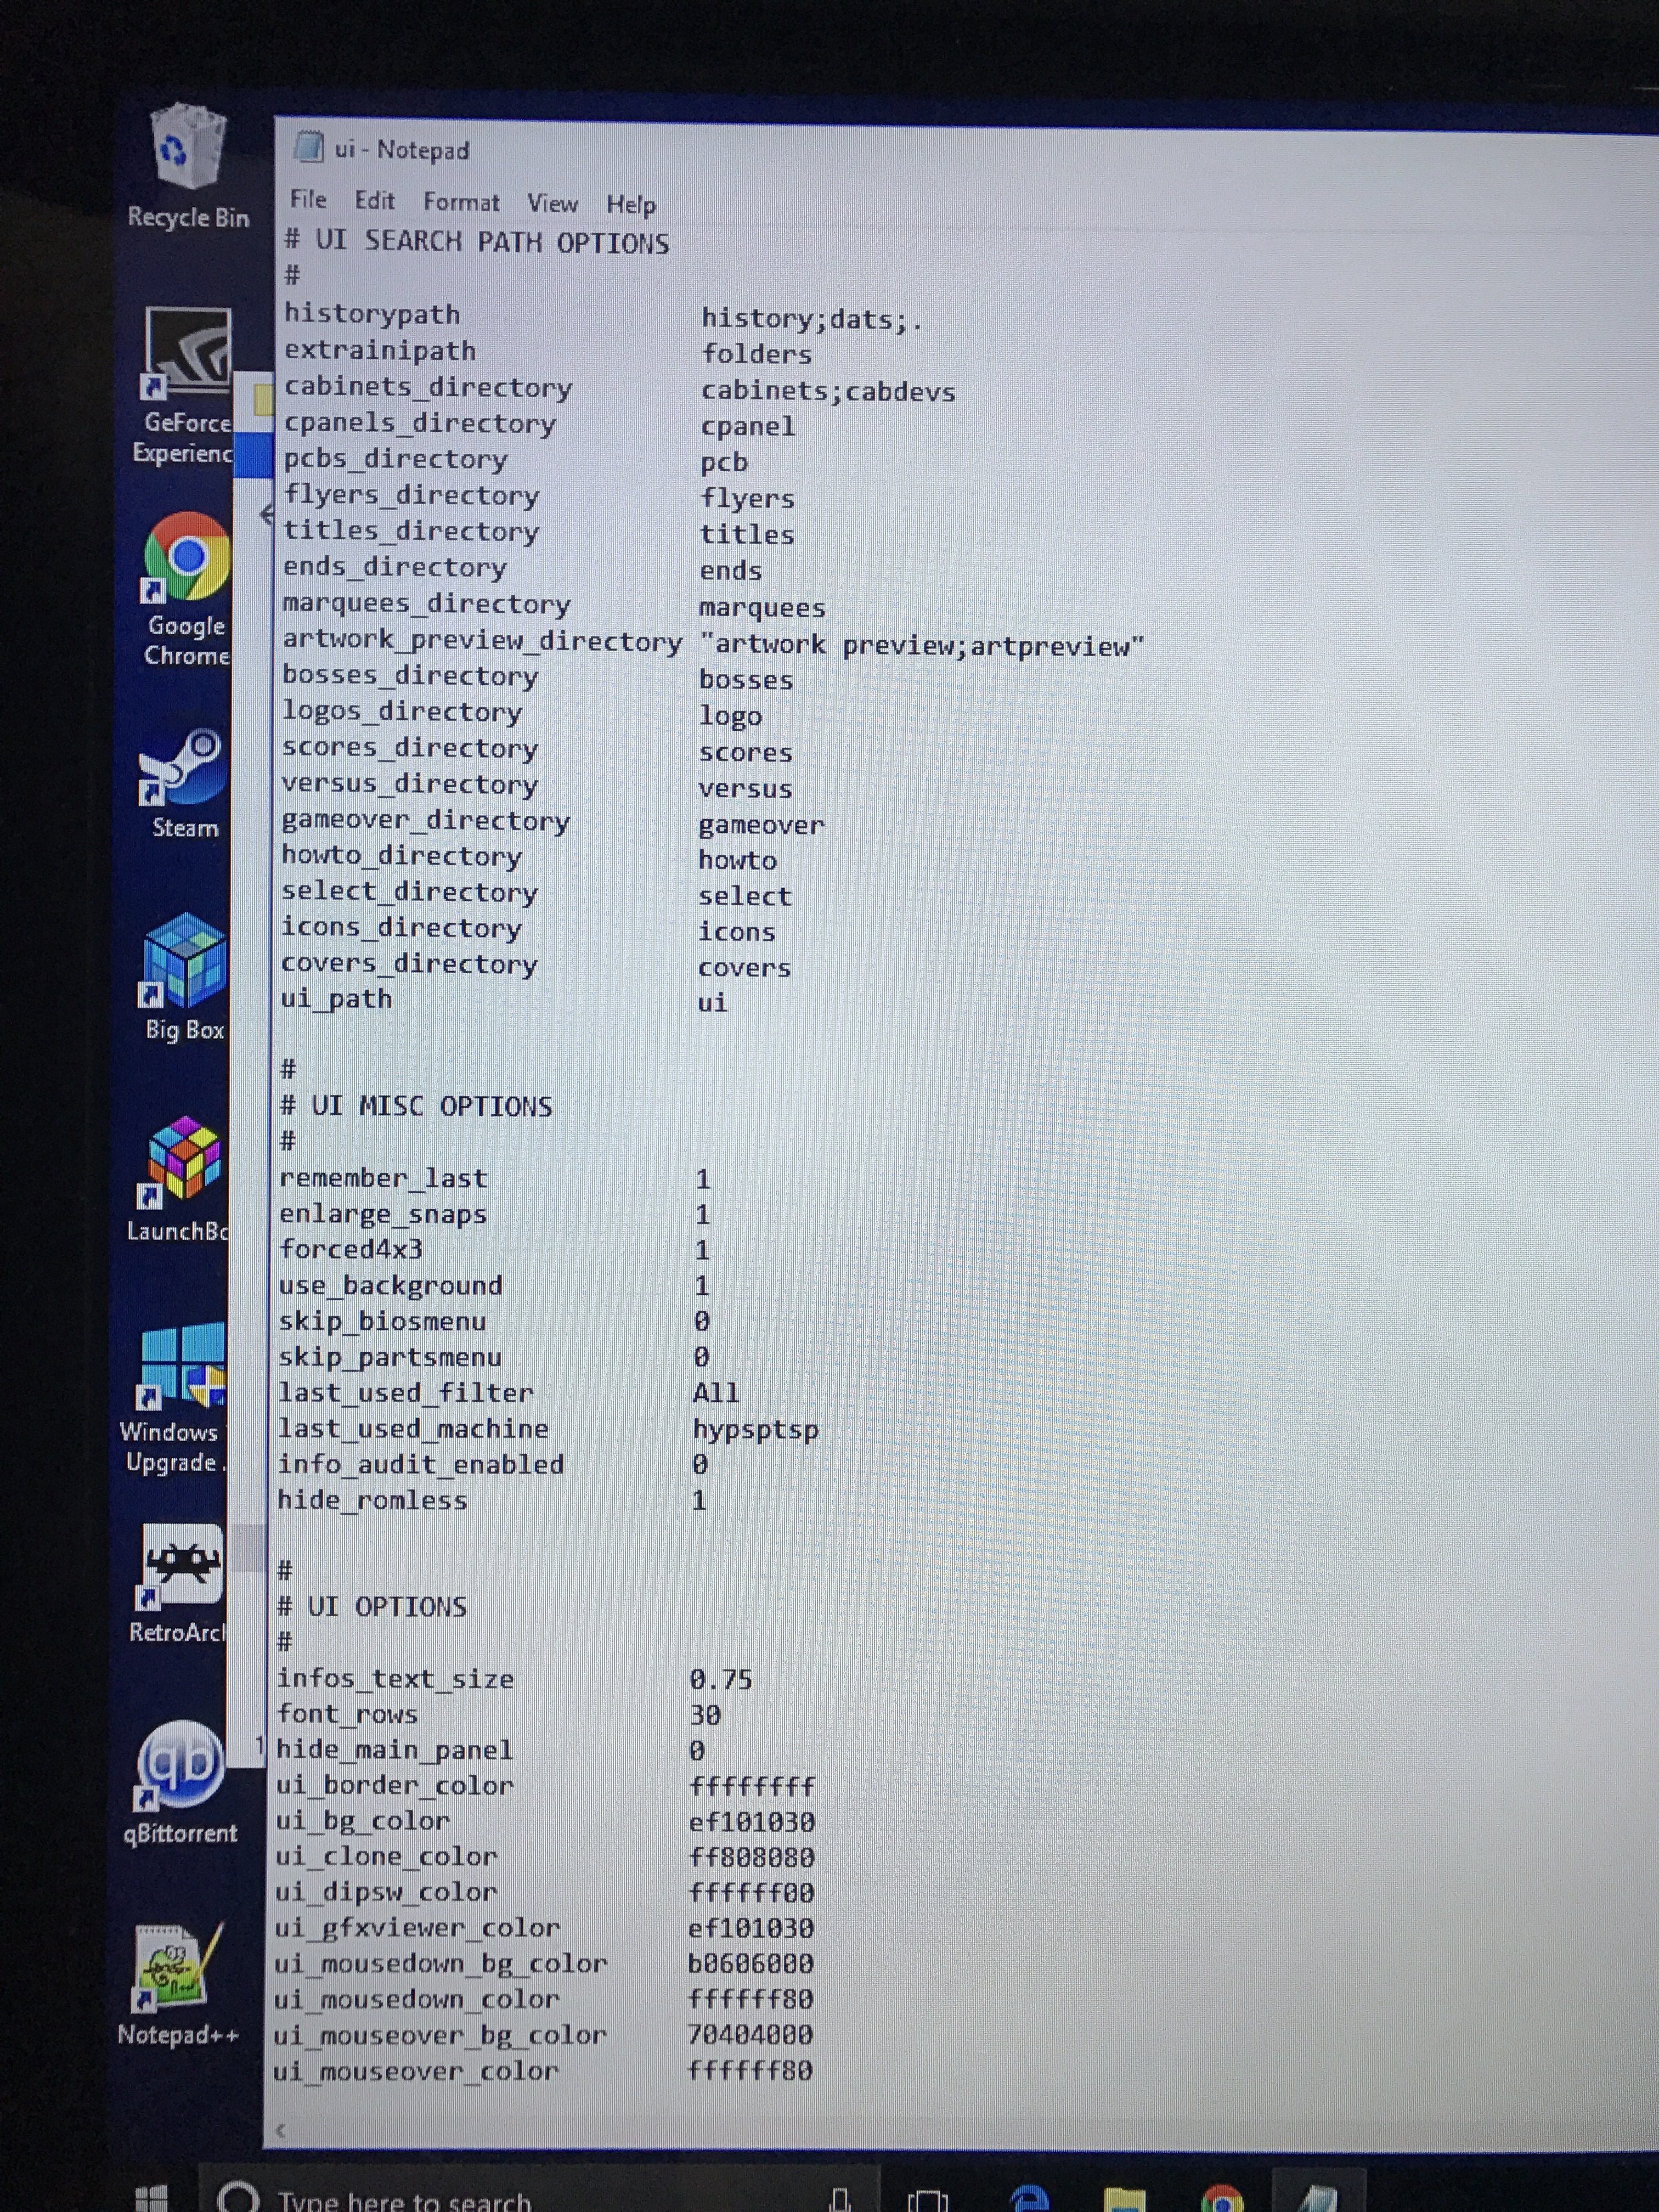This screenshot has height=2212, width=1659.
Task: Open the Recycle Bin desktop icon
Action: (x=188, y=166)
